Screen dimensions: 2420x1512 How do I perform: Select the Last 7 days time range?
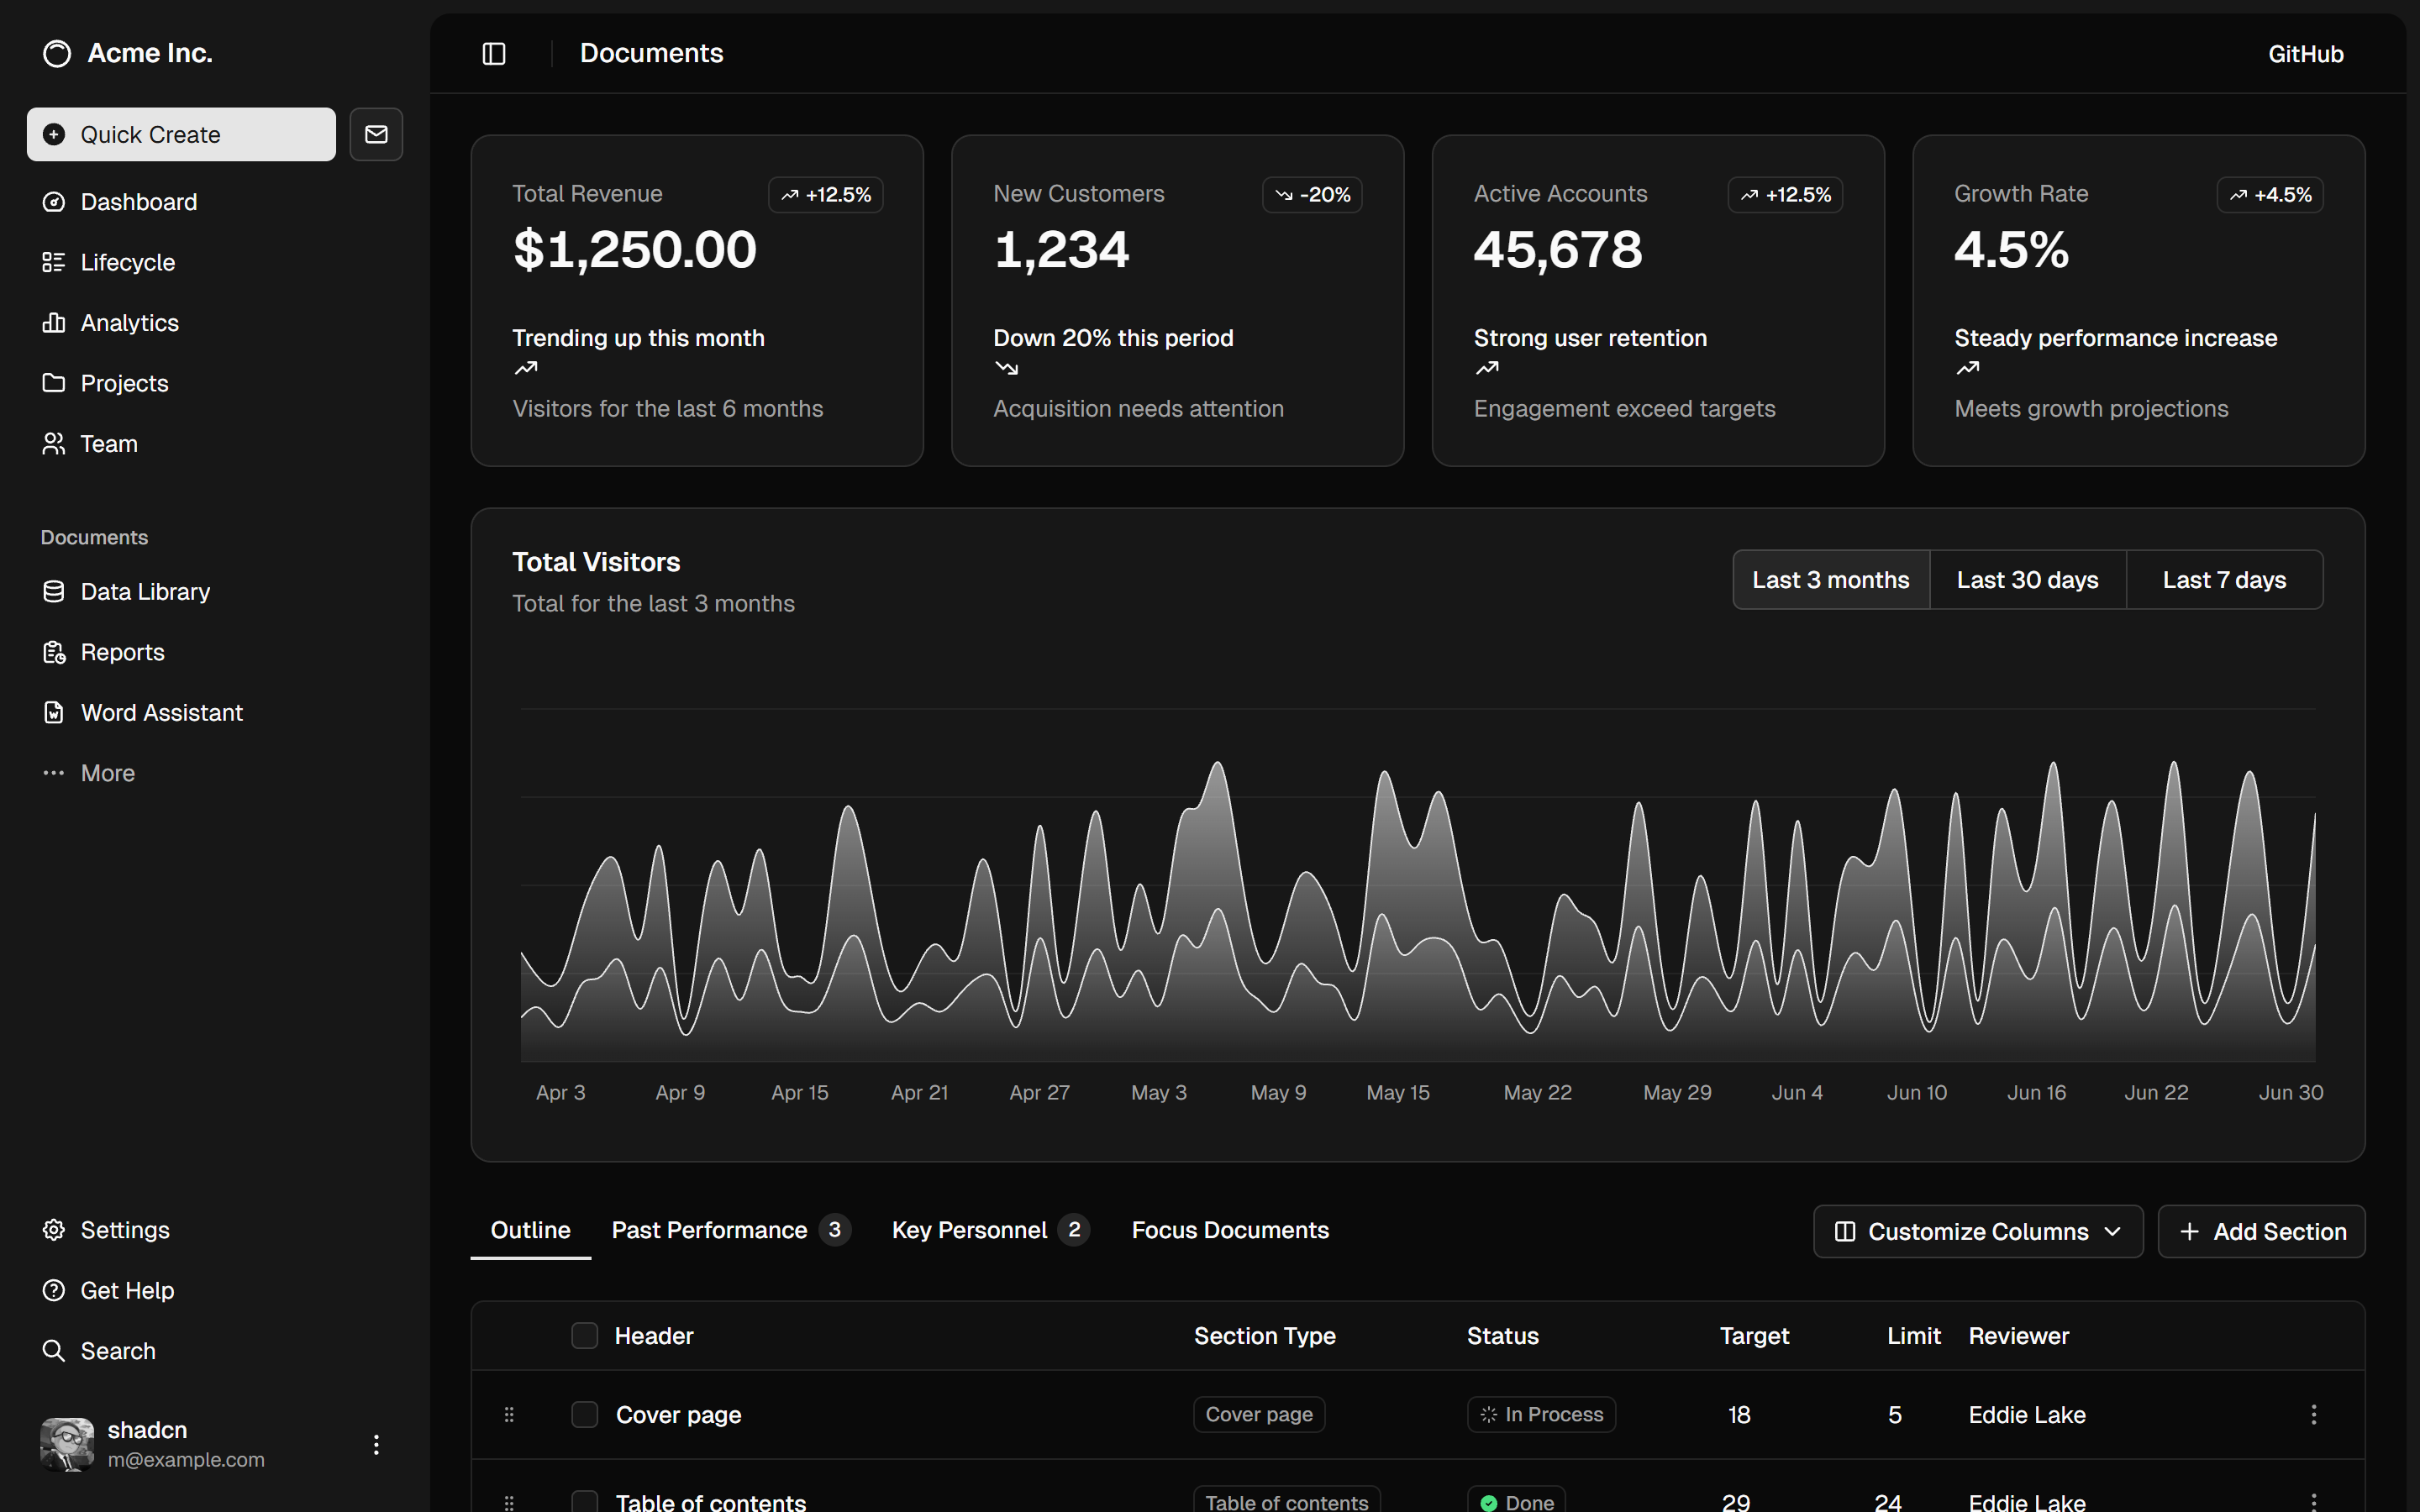click(2224, 579)
